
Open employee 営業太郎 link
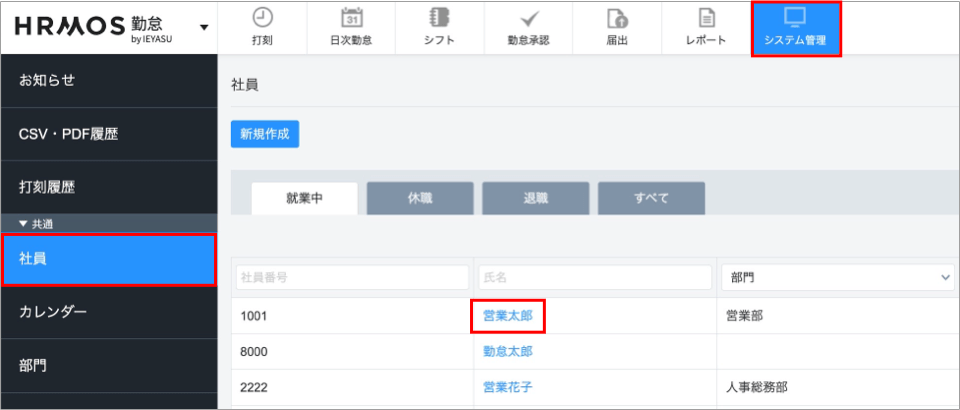[508, 315]
